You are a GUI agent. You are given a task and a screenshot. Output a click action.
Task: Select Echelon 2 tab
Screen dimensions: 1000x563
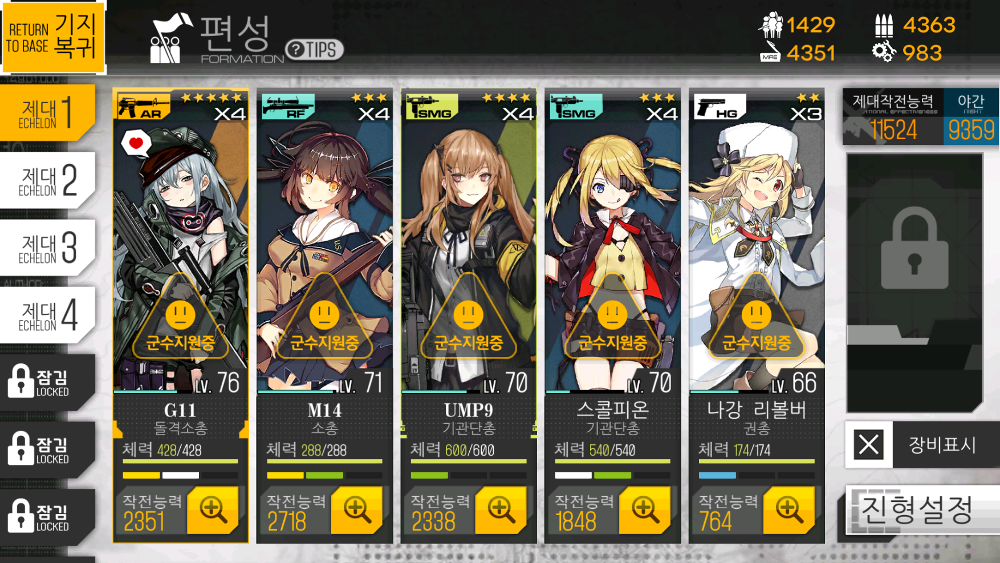(48, 181)
